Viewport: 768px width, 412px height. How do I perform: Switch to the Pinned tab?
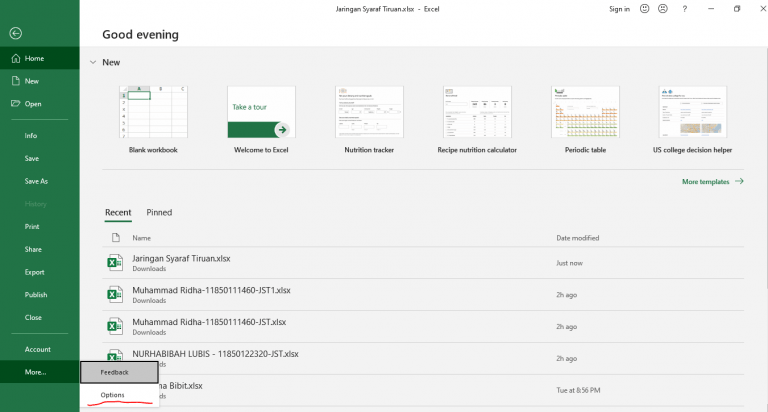coord(159,213)
